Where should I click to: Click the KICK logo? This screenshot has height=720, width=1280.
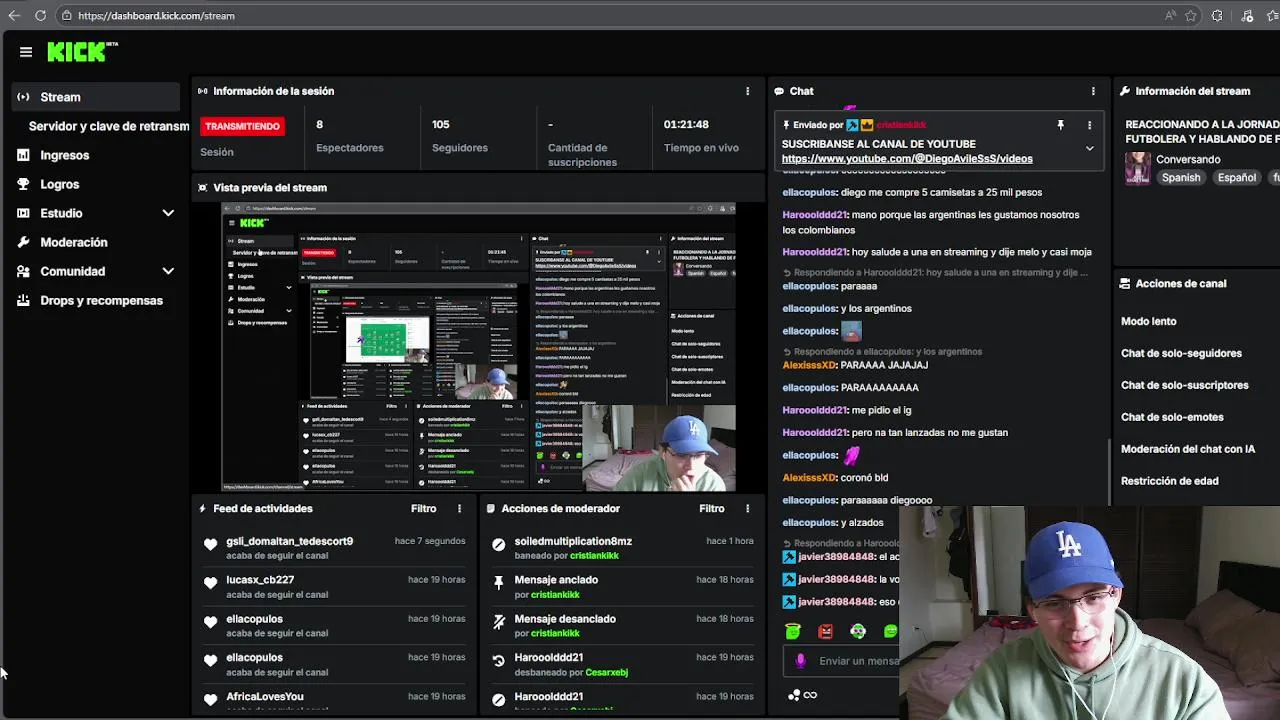click(82, 52)
